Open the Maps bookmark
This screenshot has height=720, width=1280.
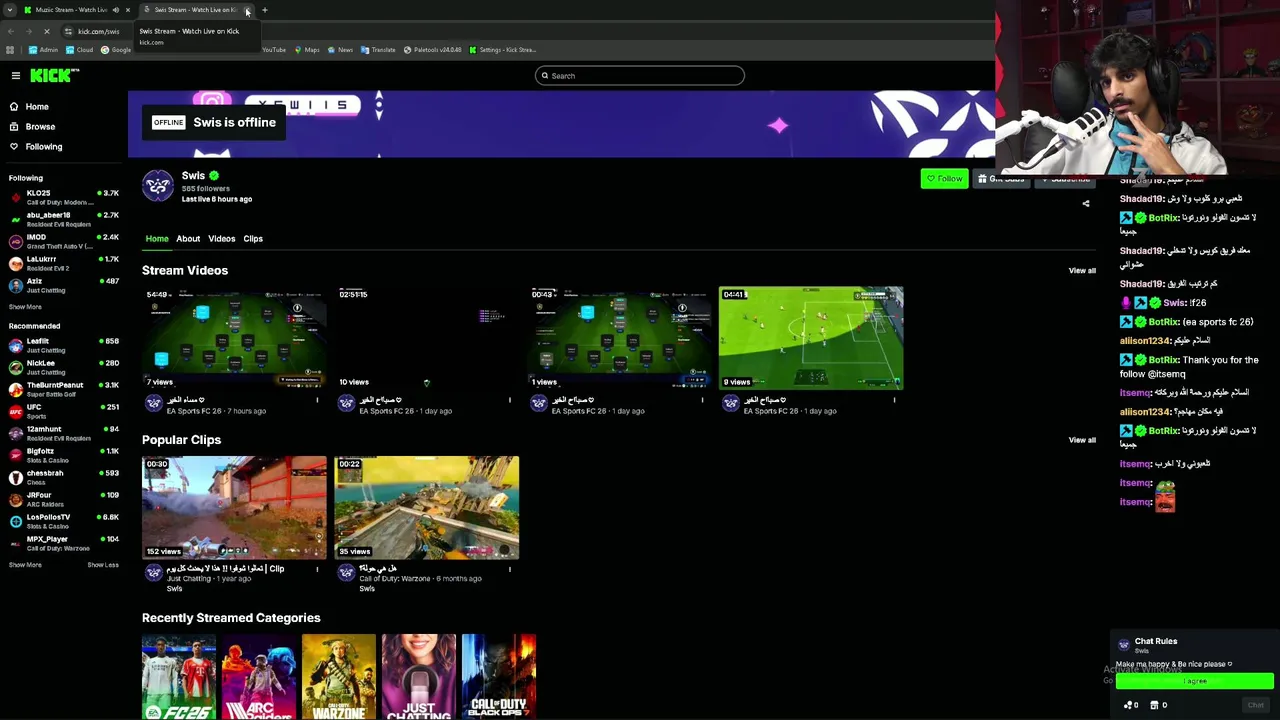click(307, 50)
